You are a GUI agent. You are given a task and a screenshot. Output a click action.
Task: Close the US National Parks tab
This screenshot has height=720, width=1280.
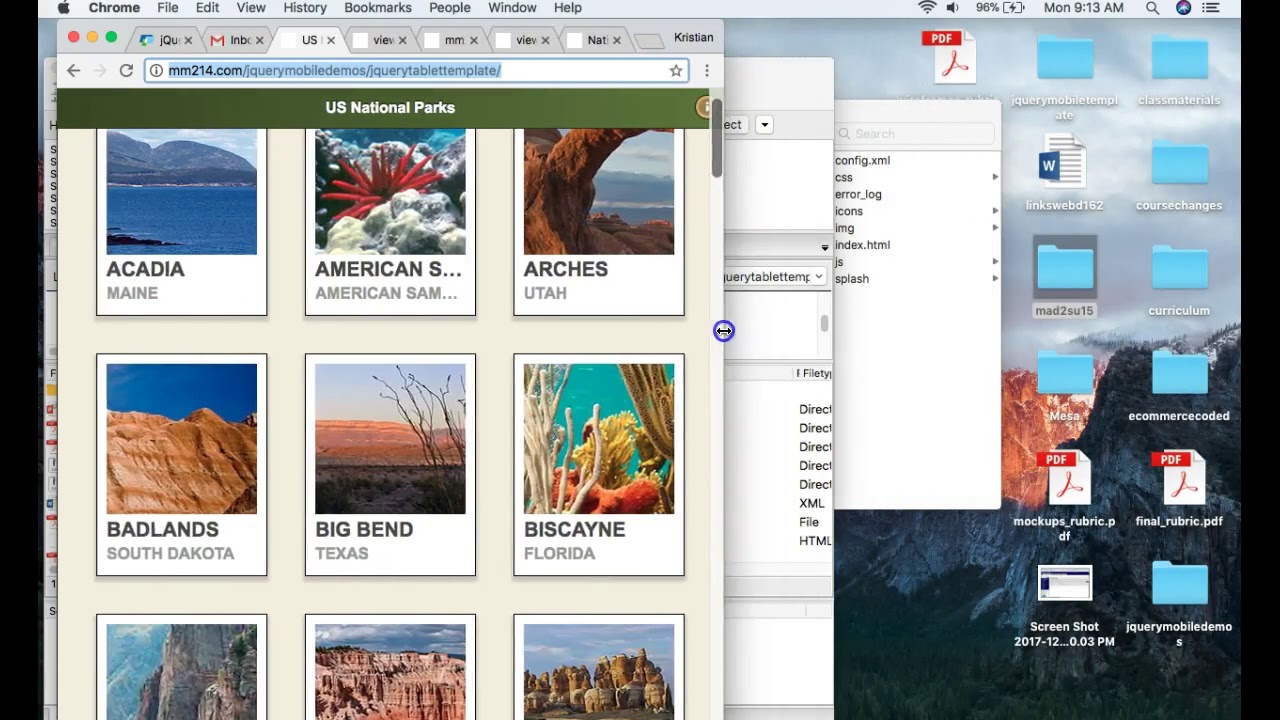coord(330,40)
